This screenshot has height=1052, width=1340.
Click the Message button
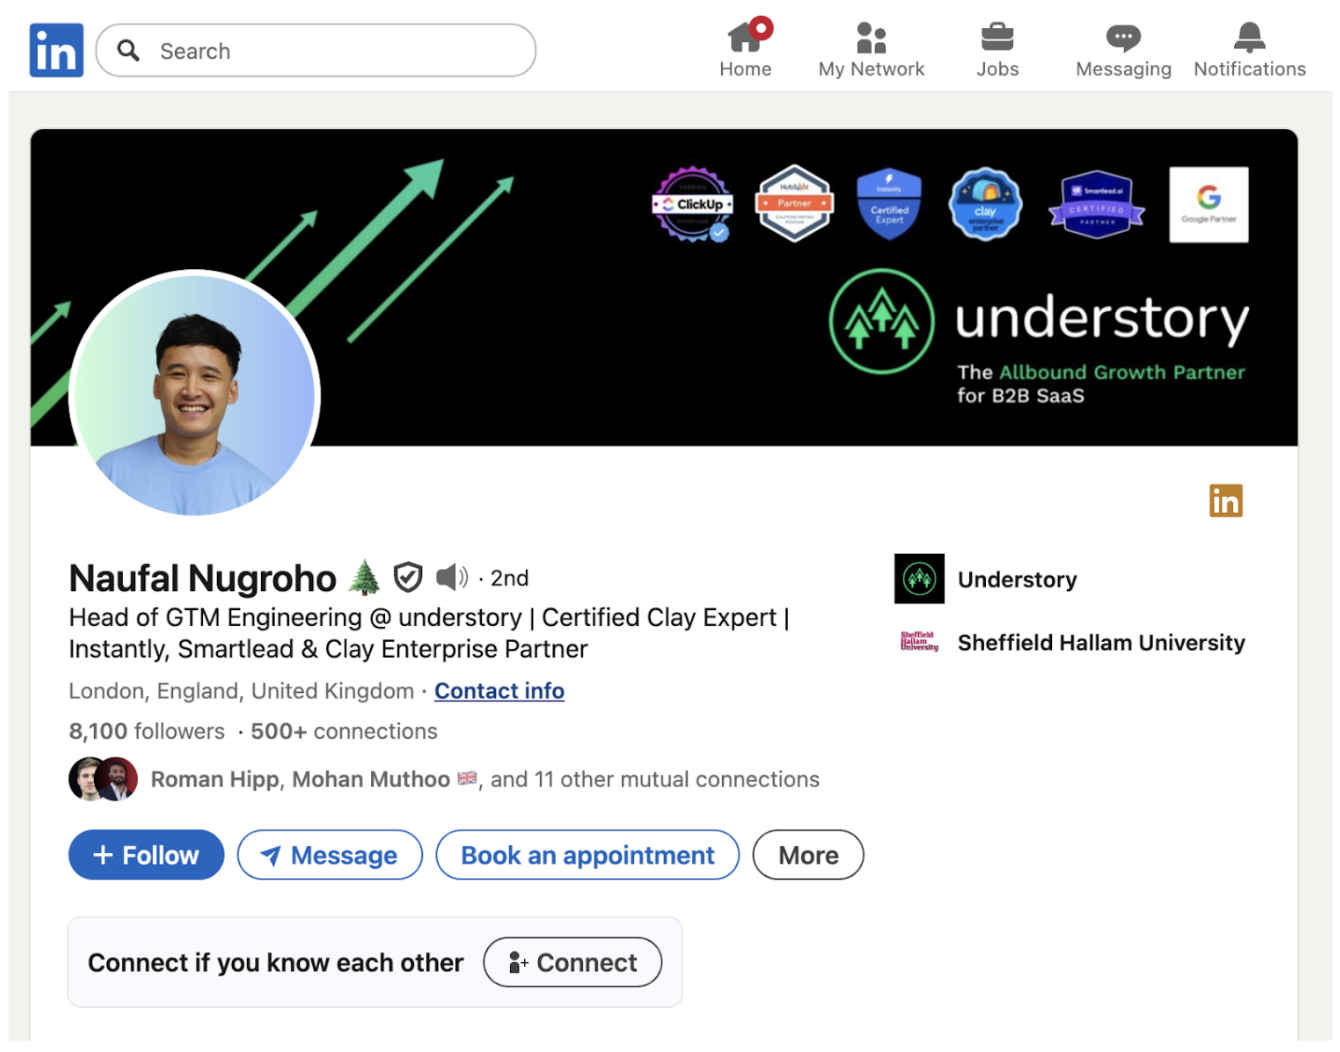330,855
